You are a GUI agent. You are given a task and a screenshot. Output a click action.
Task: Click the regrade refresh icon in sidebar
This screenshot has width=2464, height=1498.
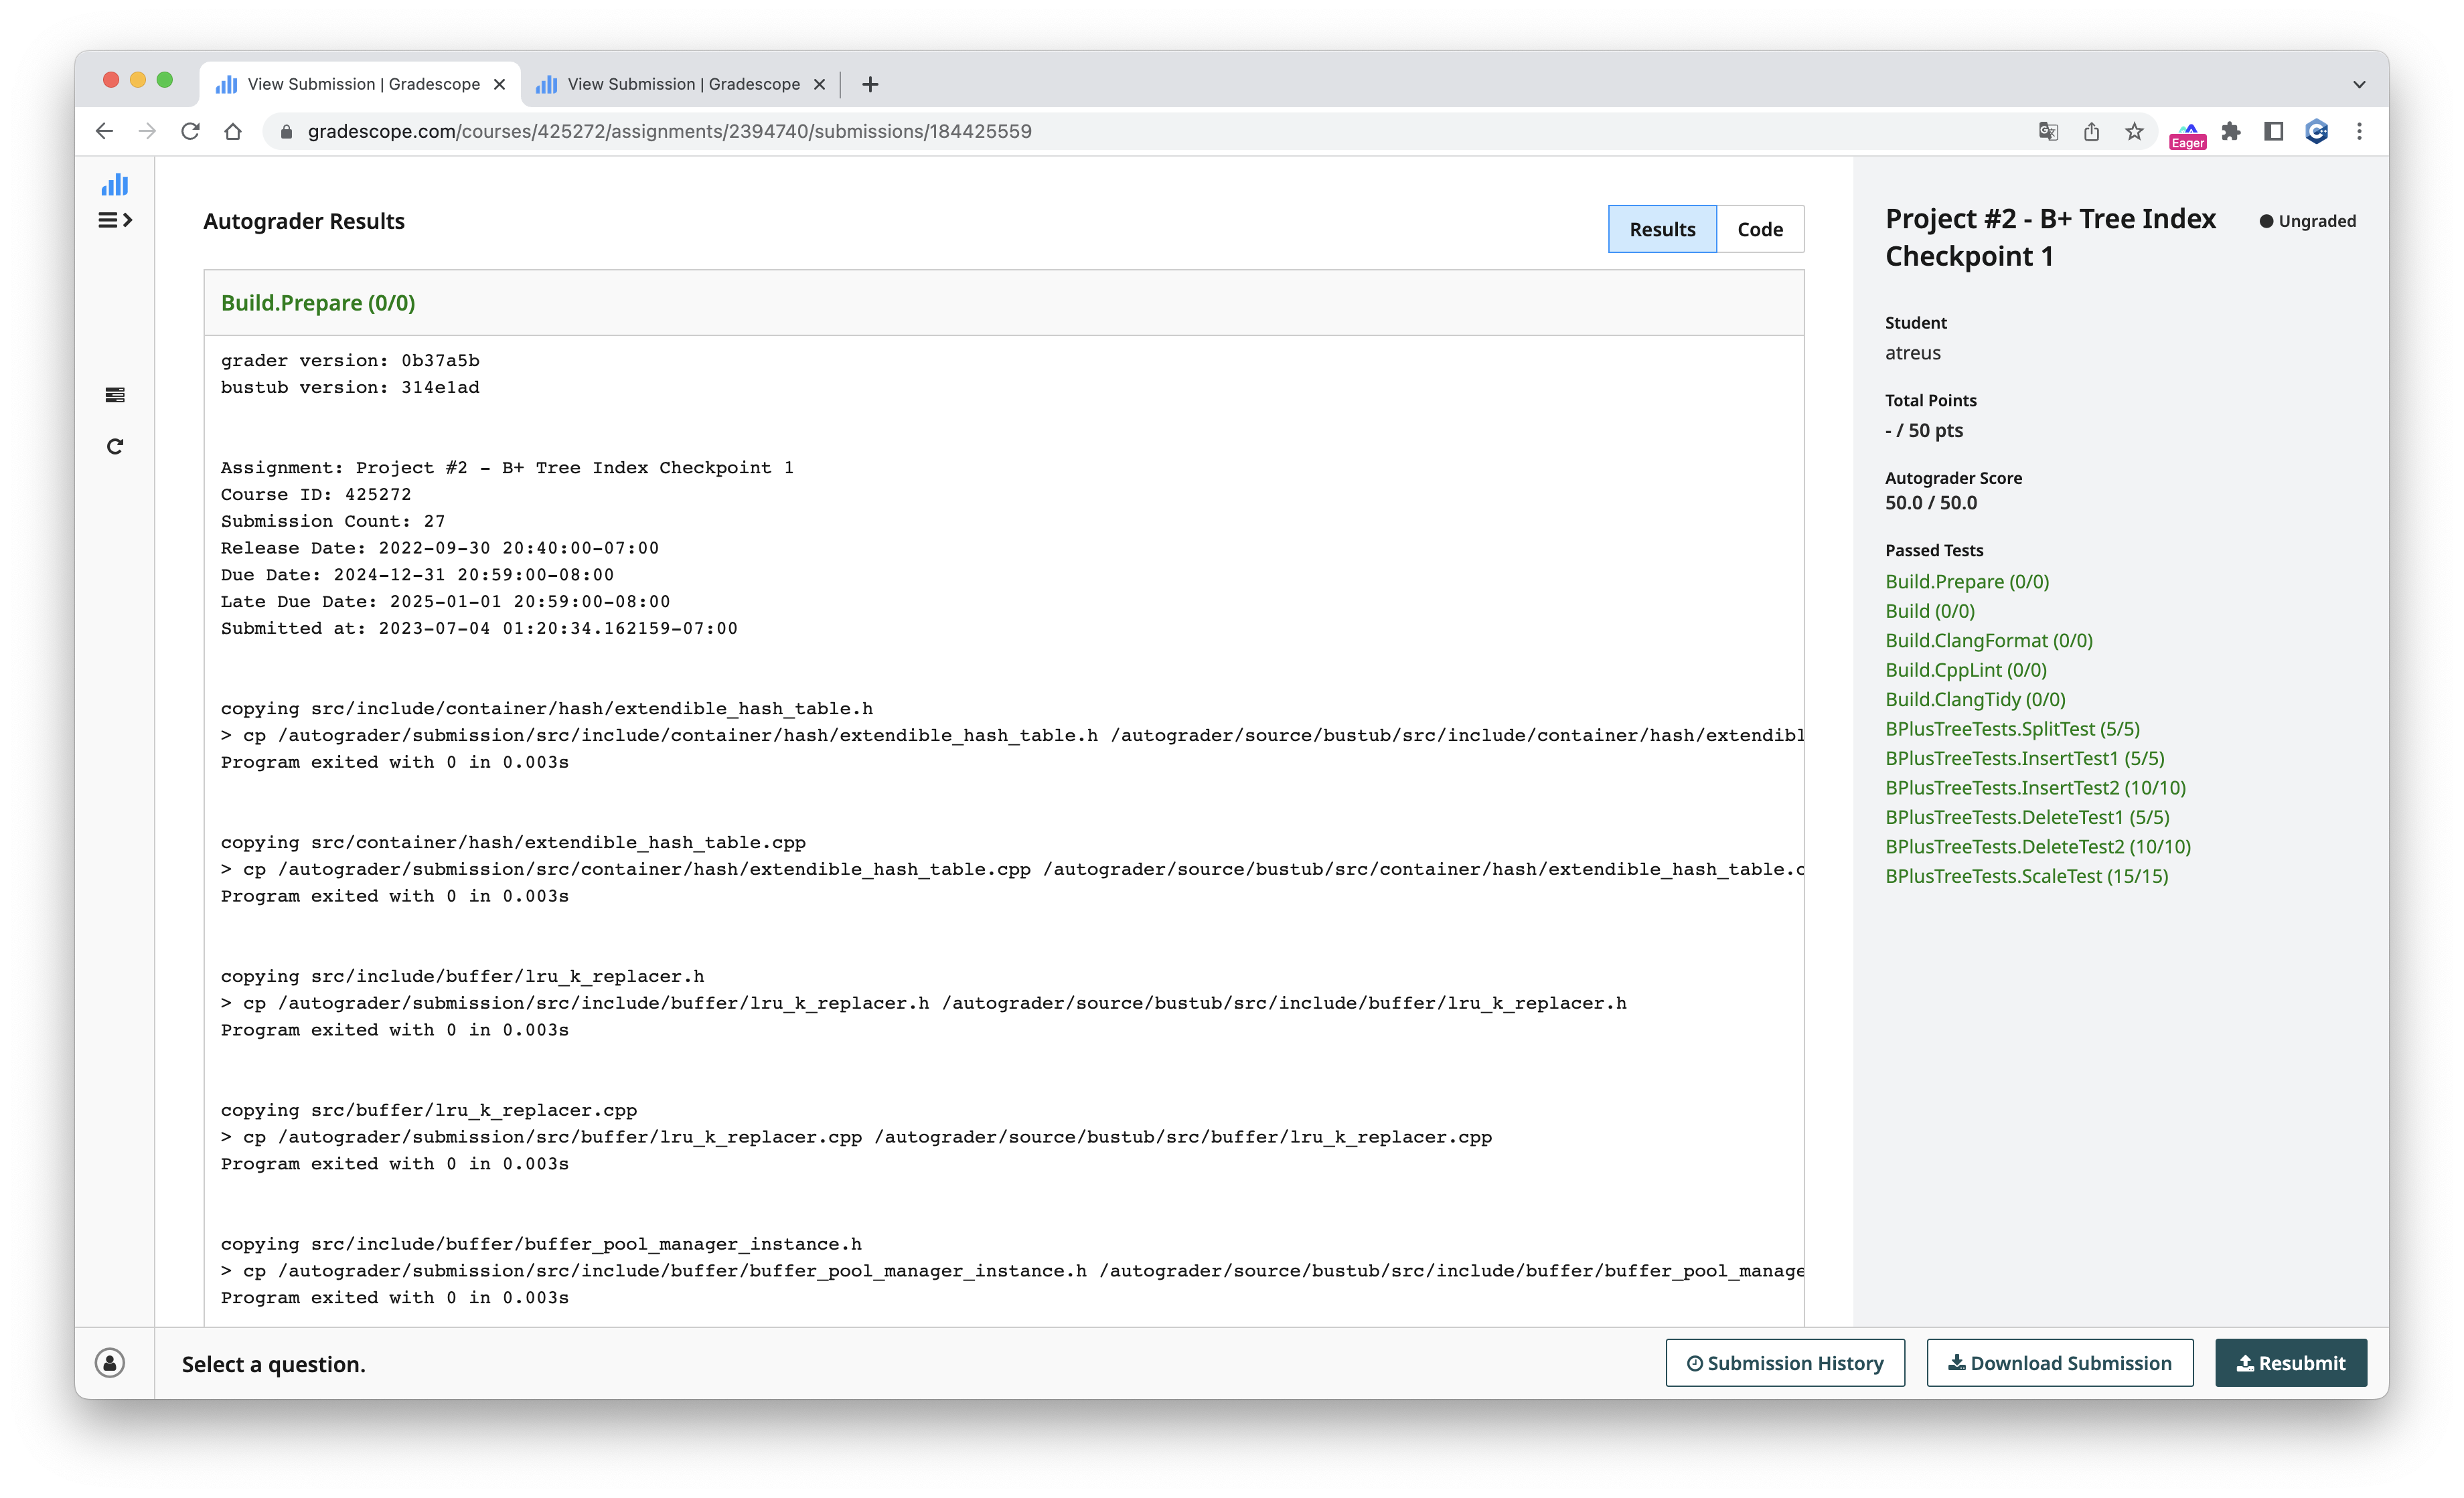click(x=115, y=446)
